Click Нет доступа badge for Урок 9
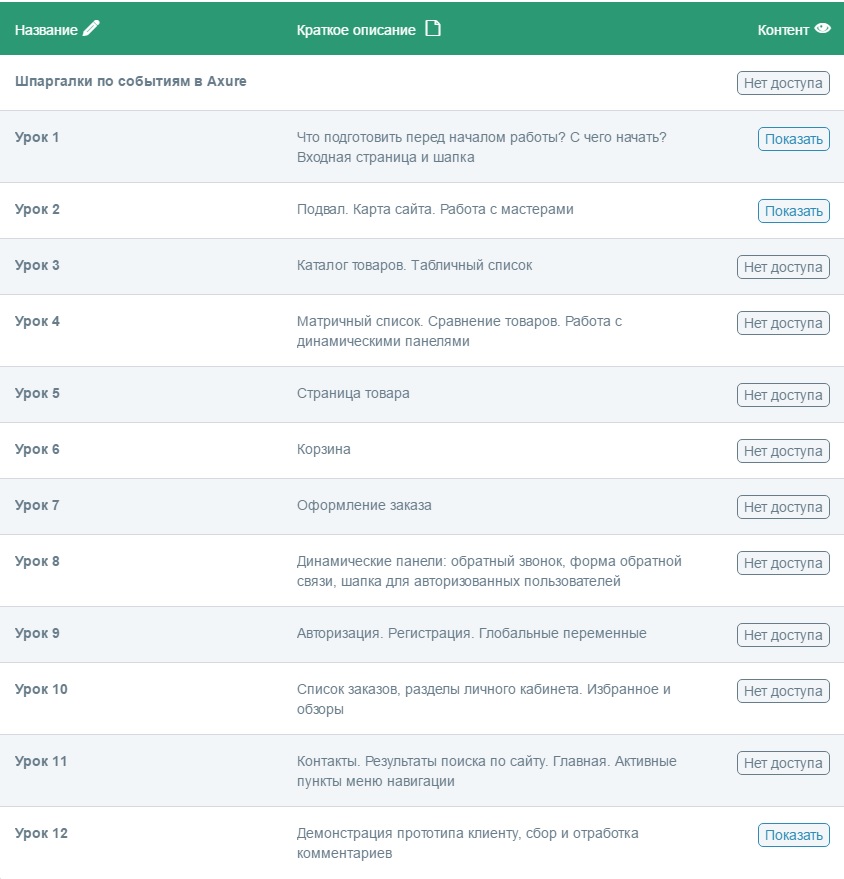The image size is (844, 879). point(783,635)
